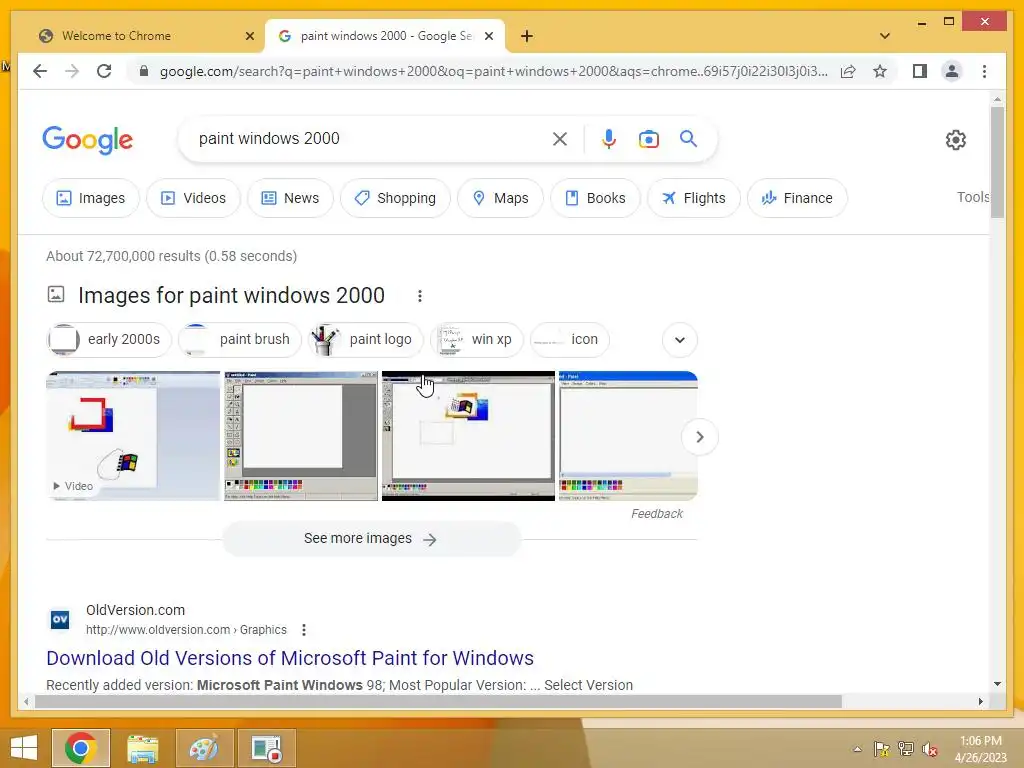Open the first video thumbnail result
This screenshot has height=768, width=1024.
point(133,436)
